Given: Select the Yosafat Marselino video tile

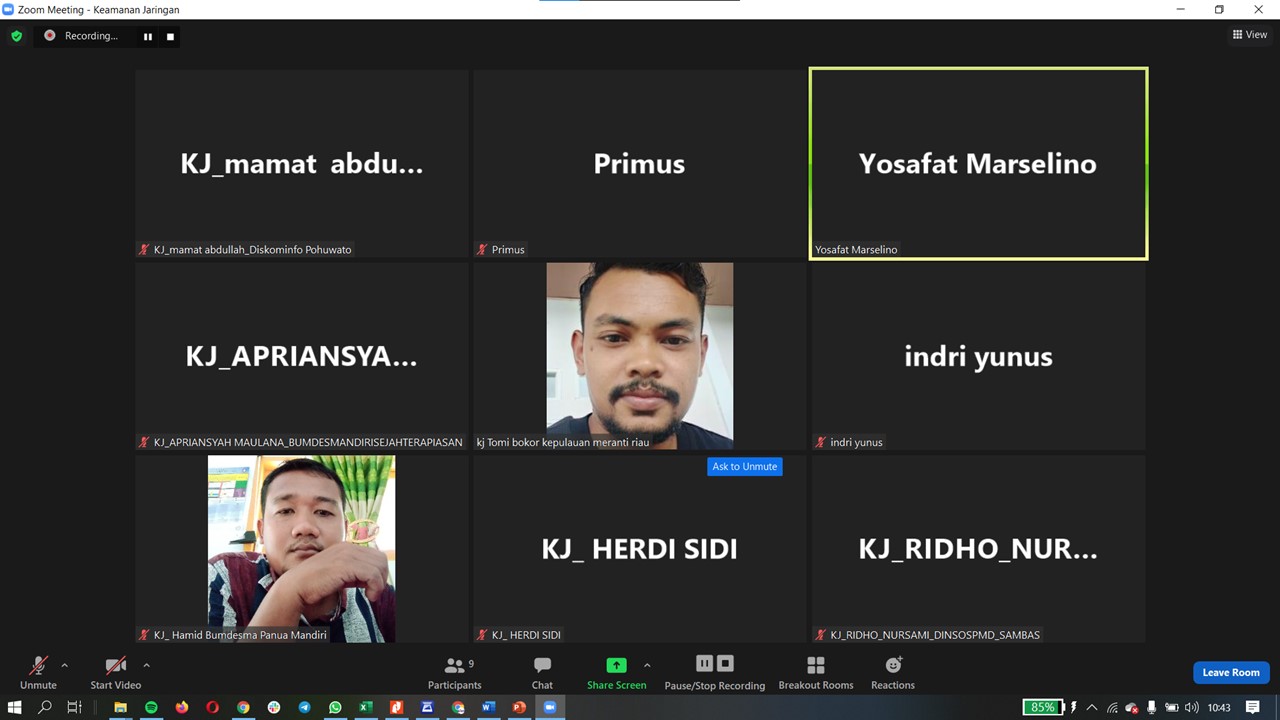Looking at the screenshot, I should pos(978,163).
